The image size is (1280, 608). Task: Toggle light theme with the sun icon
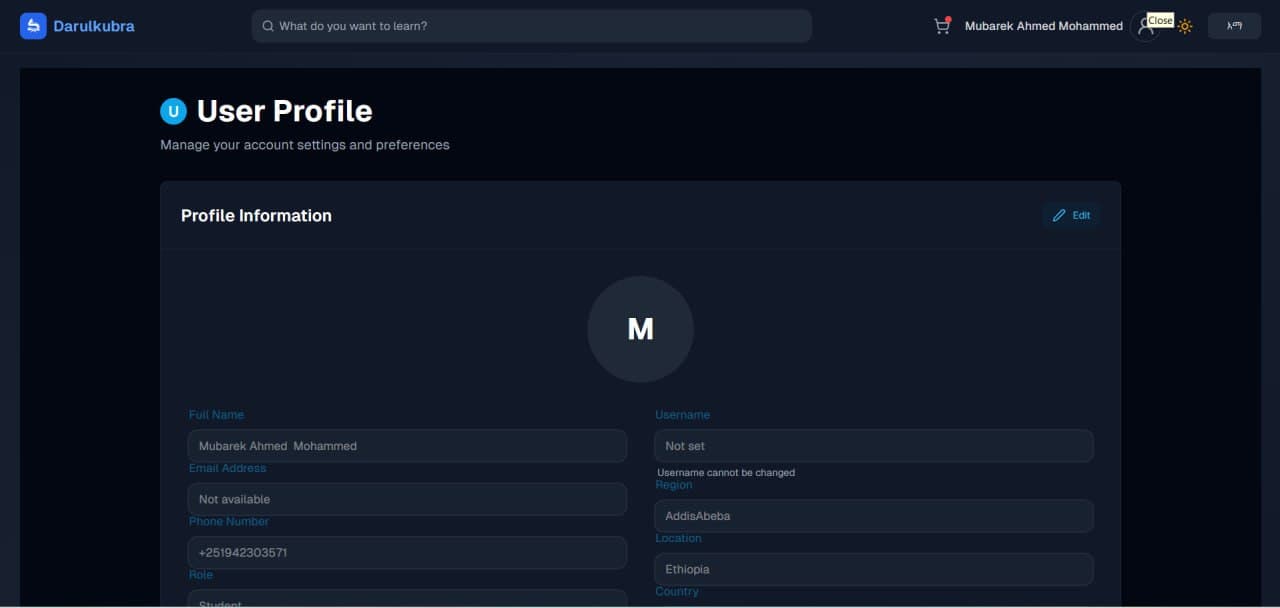click(x=1185, y=27)
